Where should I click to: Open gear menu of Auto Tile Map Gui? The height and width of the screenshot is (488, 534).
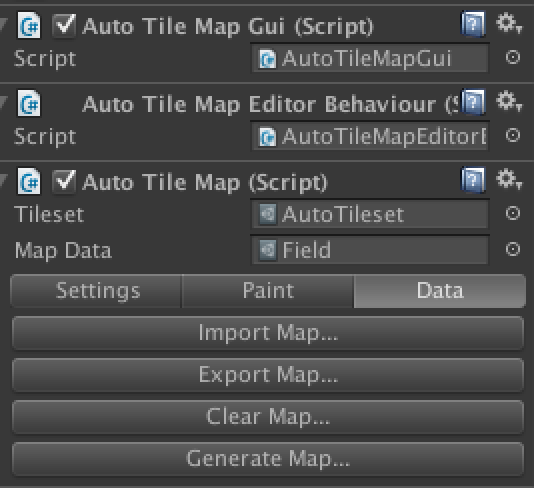click(x=509, y=23)
